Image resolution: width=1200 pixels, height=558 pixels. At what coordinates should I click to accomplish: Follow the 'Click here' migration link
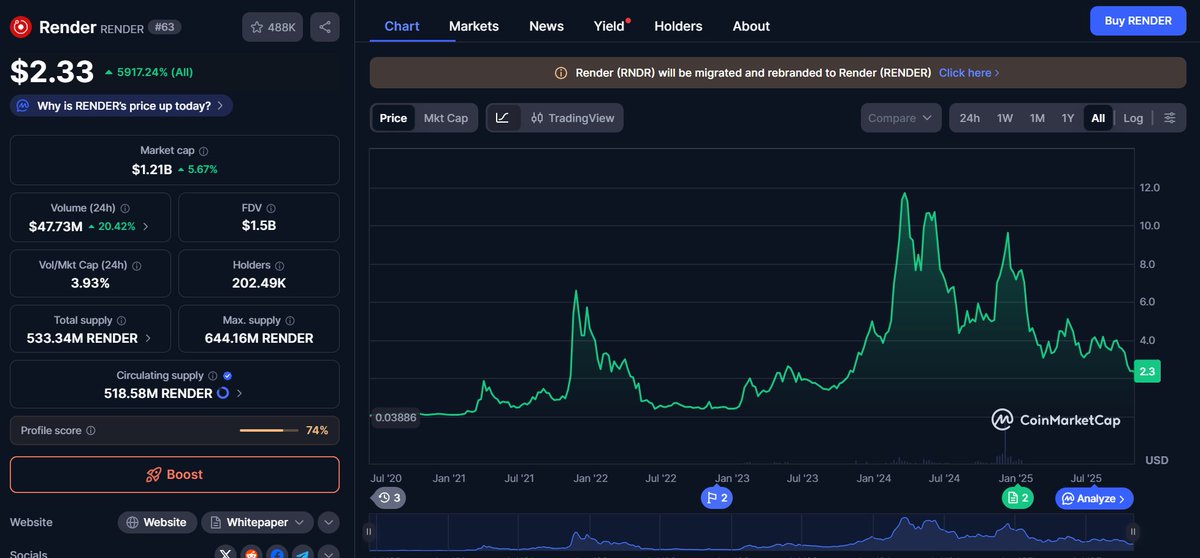(x=969, y=73)
